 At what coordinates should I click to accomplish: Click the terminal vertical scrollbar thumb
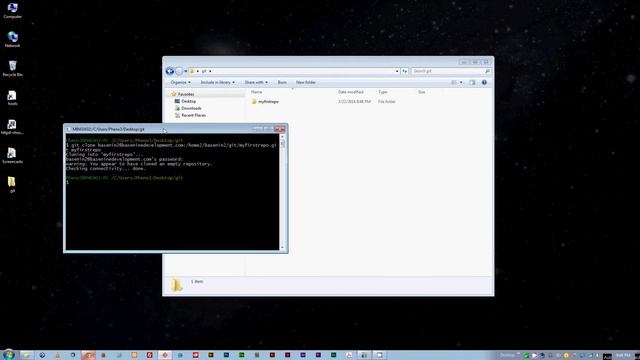pos(282,143)
